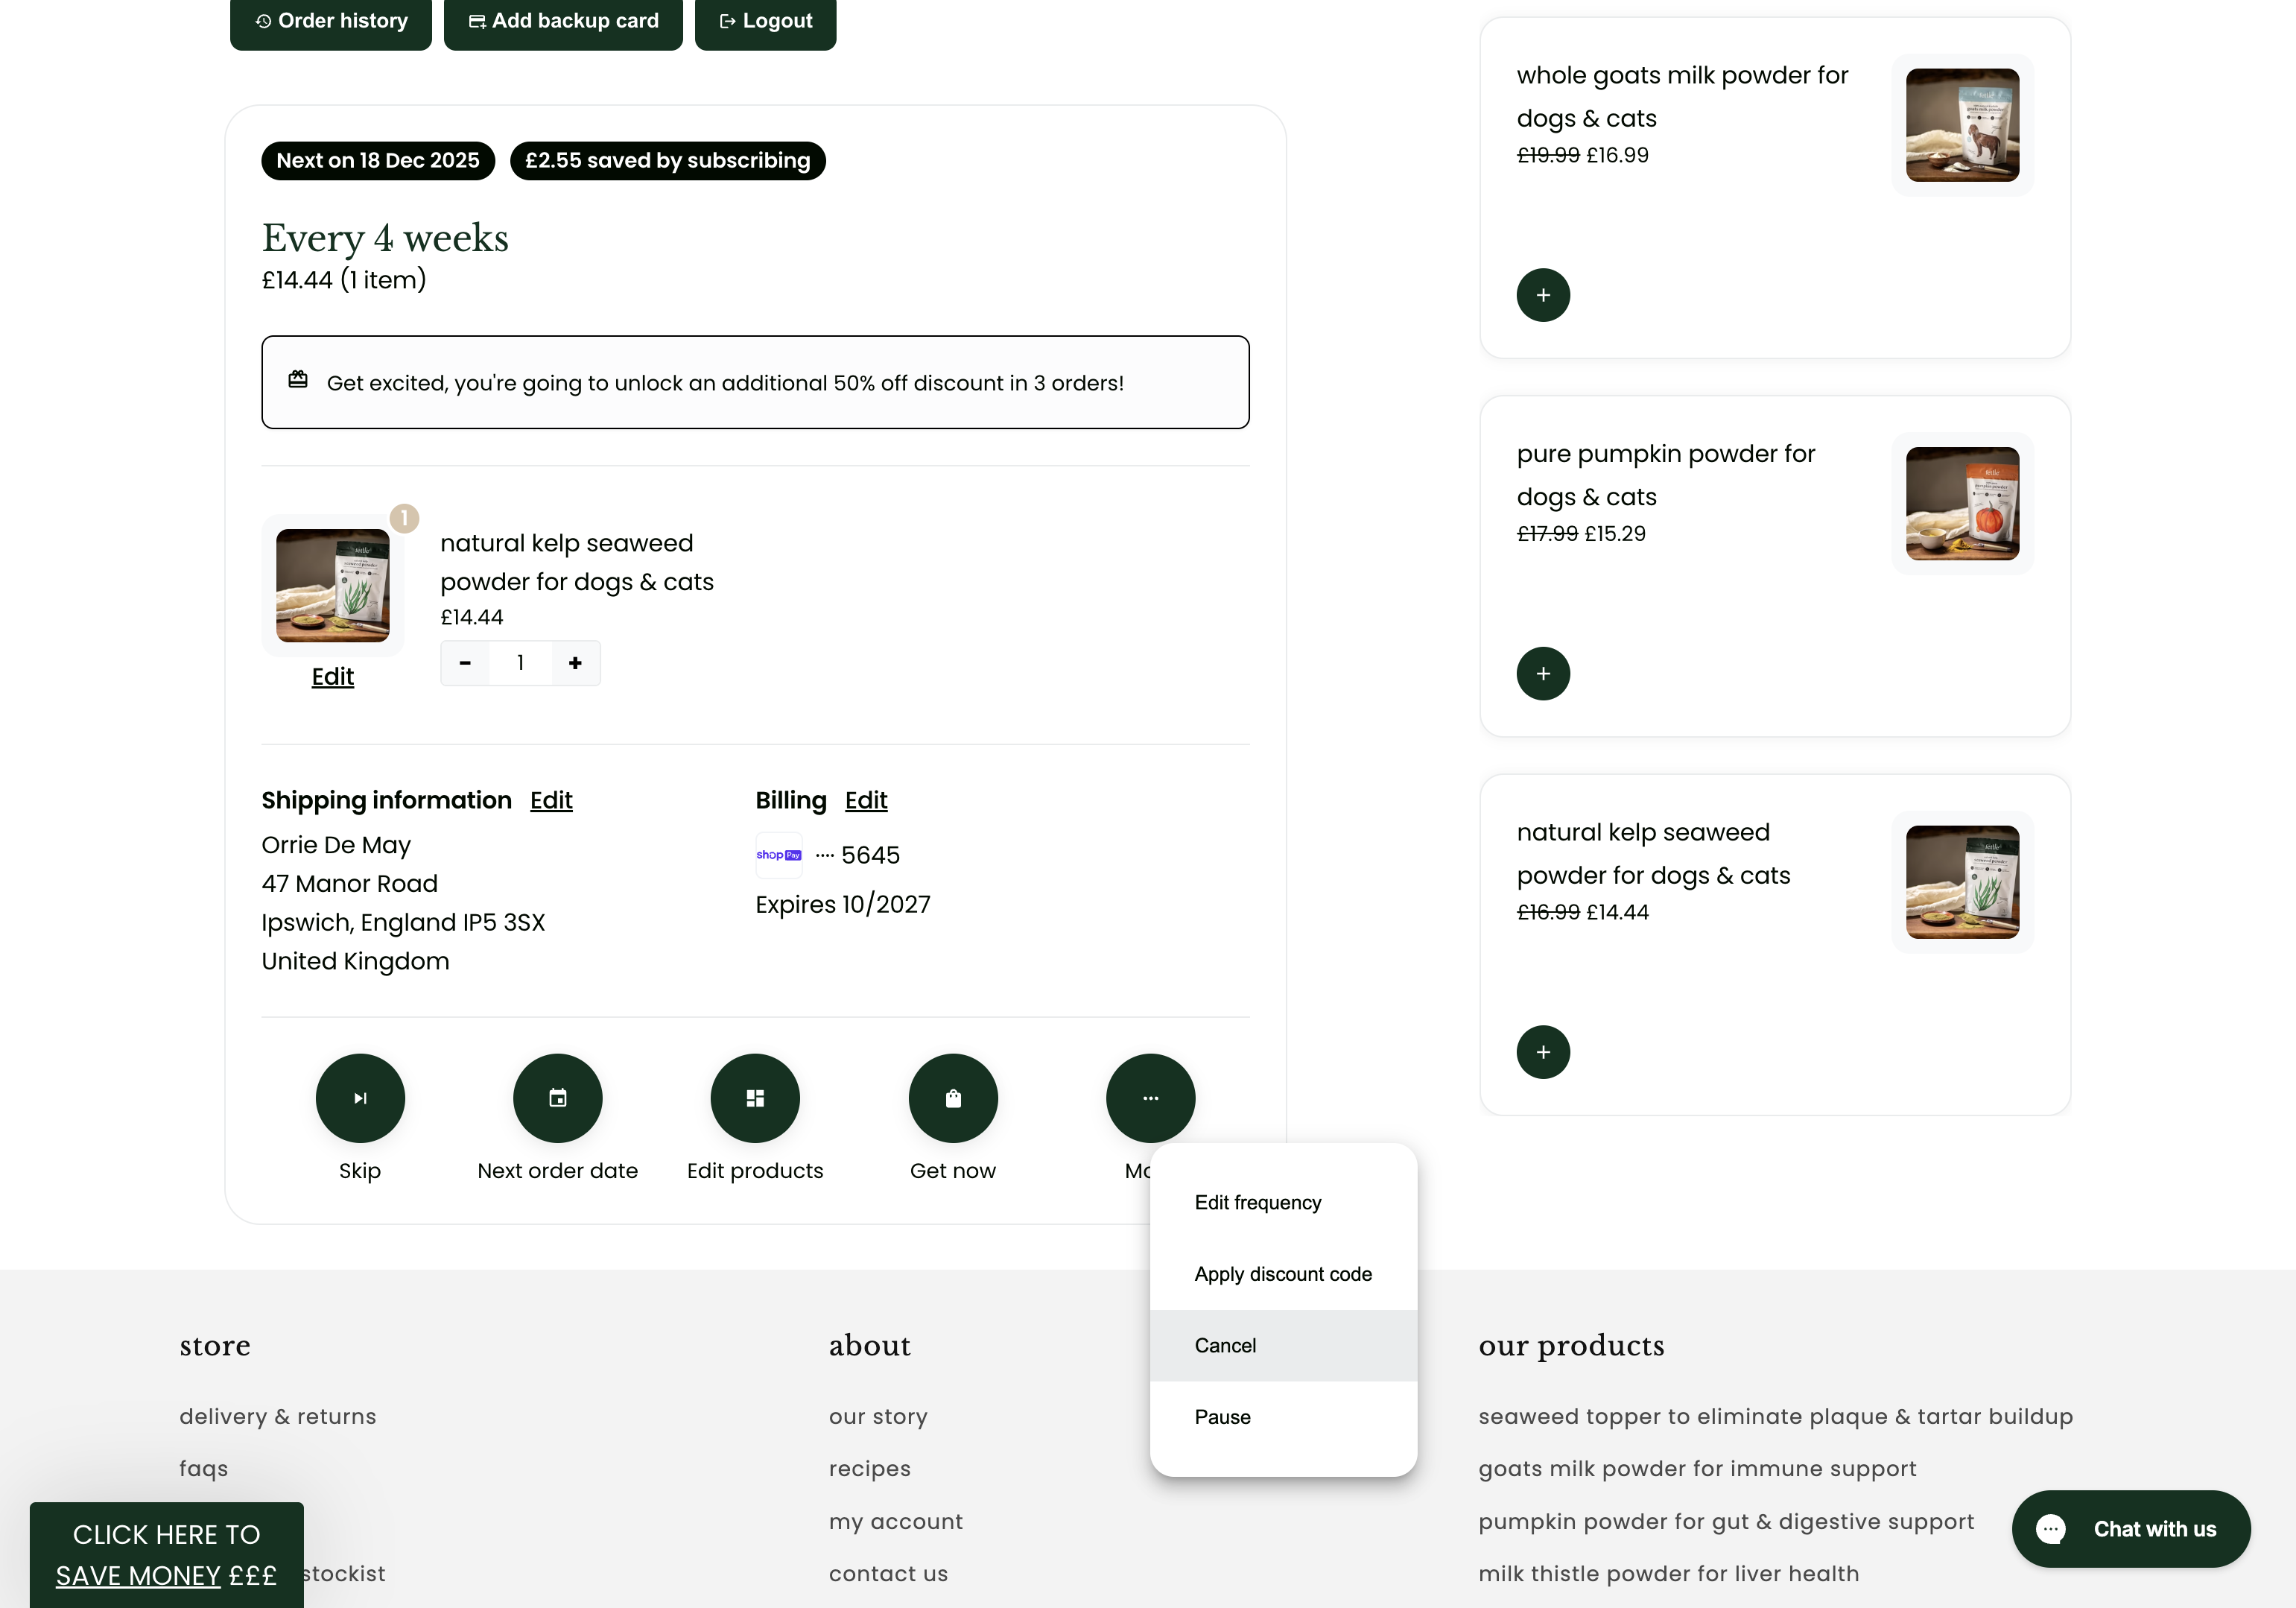
Task: Open the Next order date calendar icon
Action: pos(558,1098)
